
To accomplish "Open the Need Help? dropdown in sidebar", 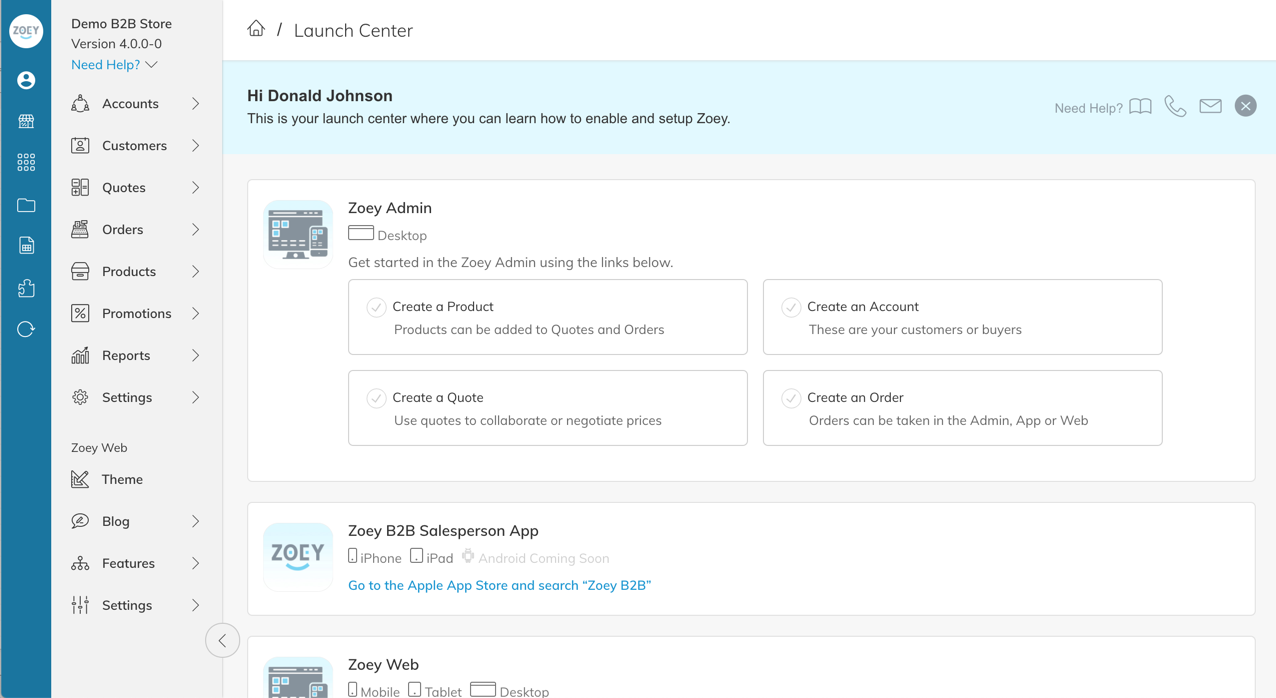I will [114, 65].
